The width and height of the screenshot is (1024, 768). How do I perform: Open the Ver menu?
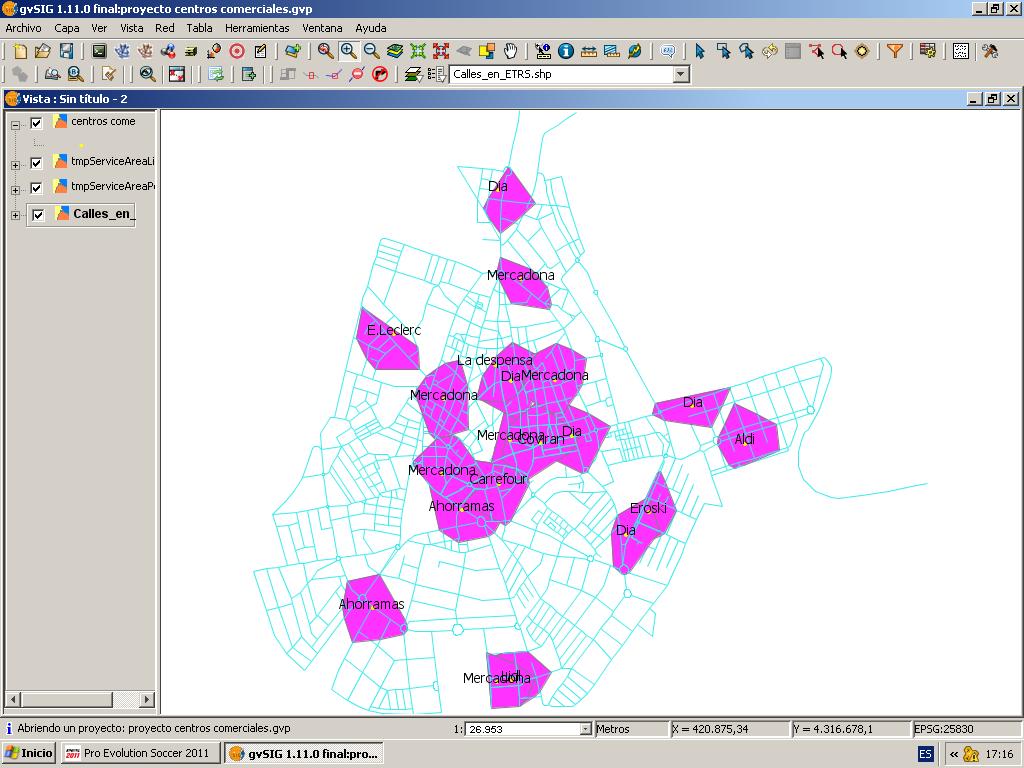click(99, 28)
